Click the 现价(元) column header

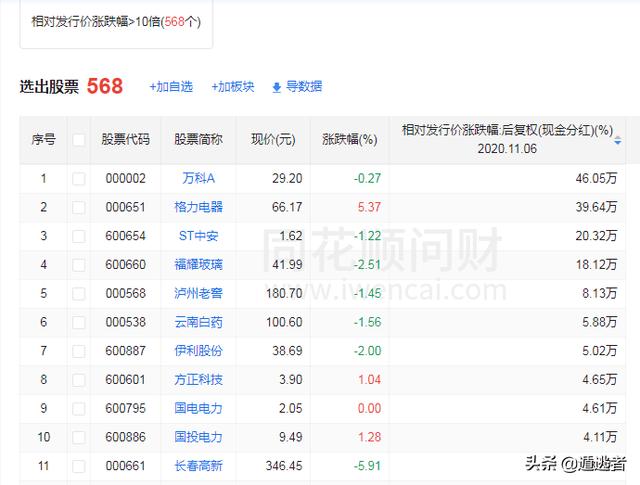pyautogui.click(x=273, y=140)
